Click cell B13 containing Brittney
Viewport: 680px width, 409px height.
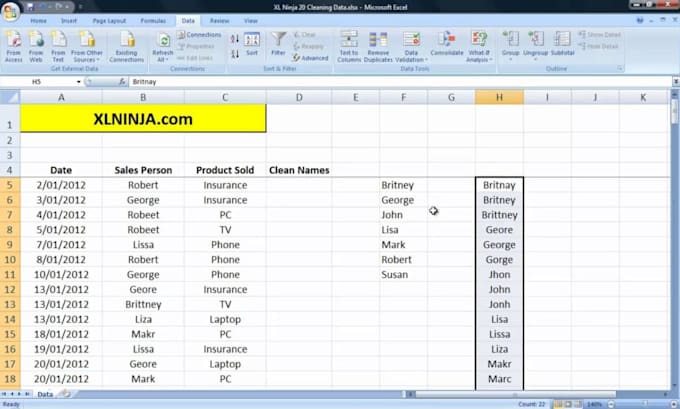(143, 304)
